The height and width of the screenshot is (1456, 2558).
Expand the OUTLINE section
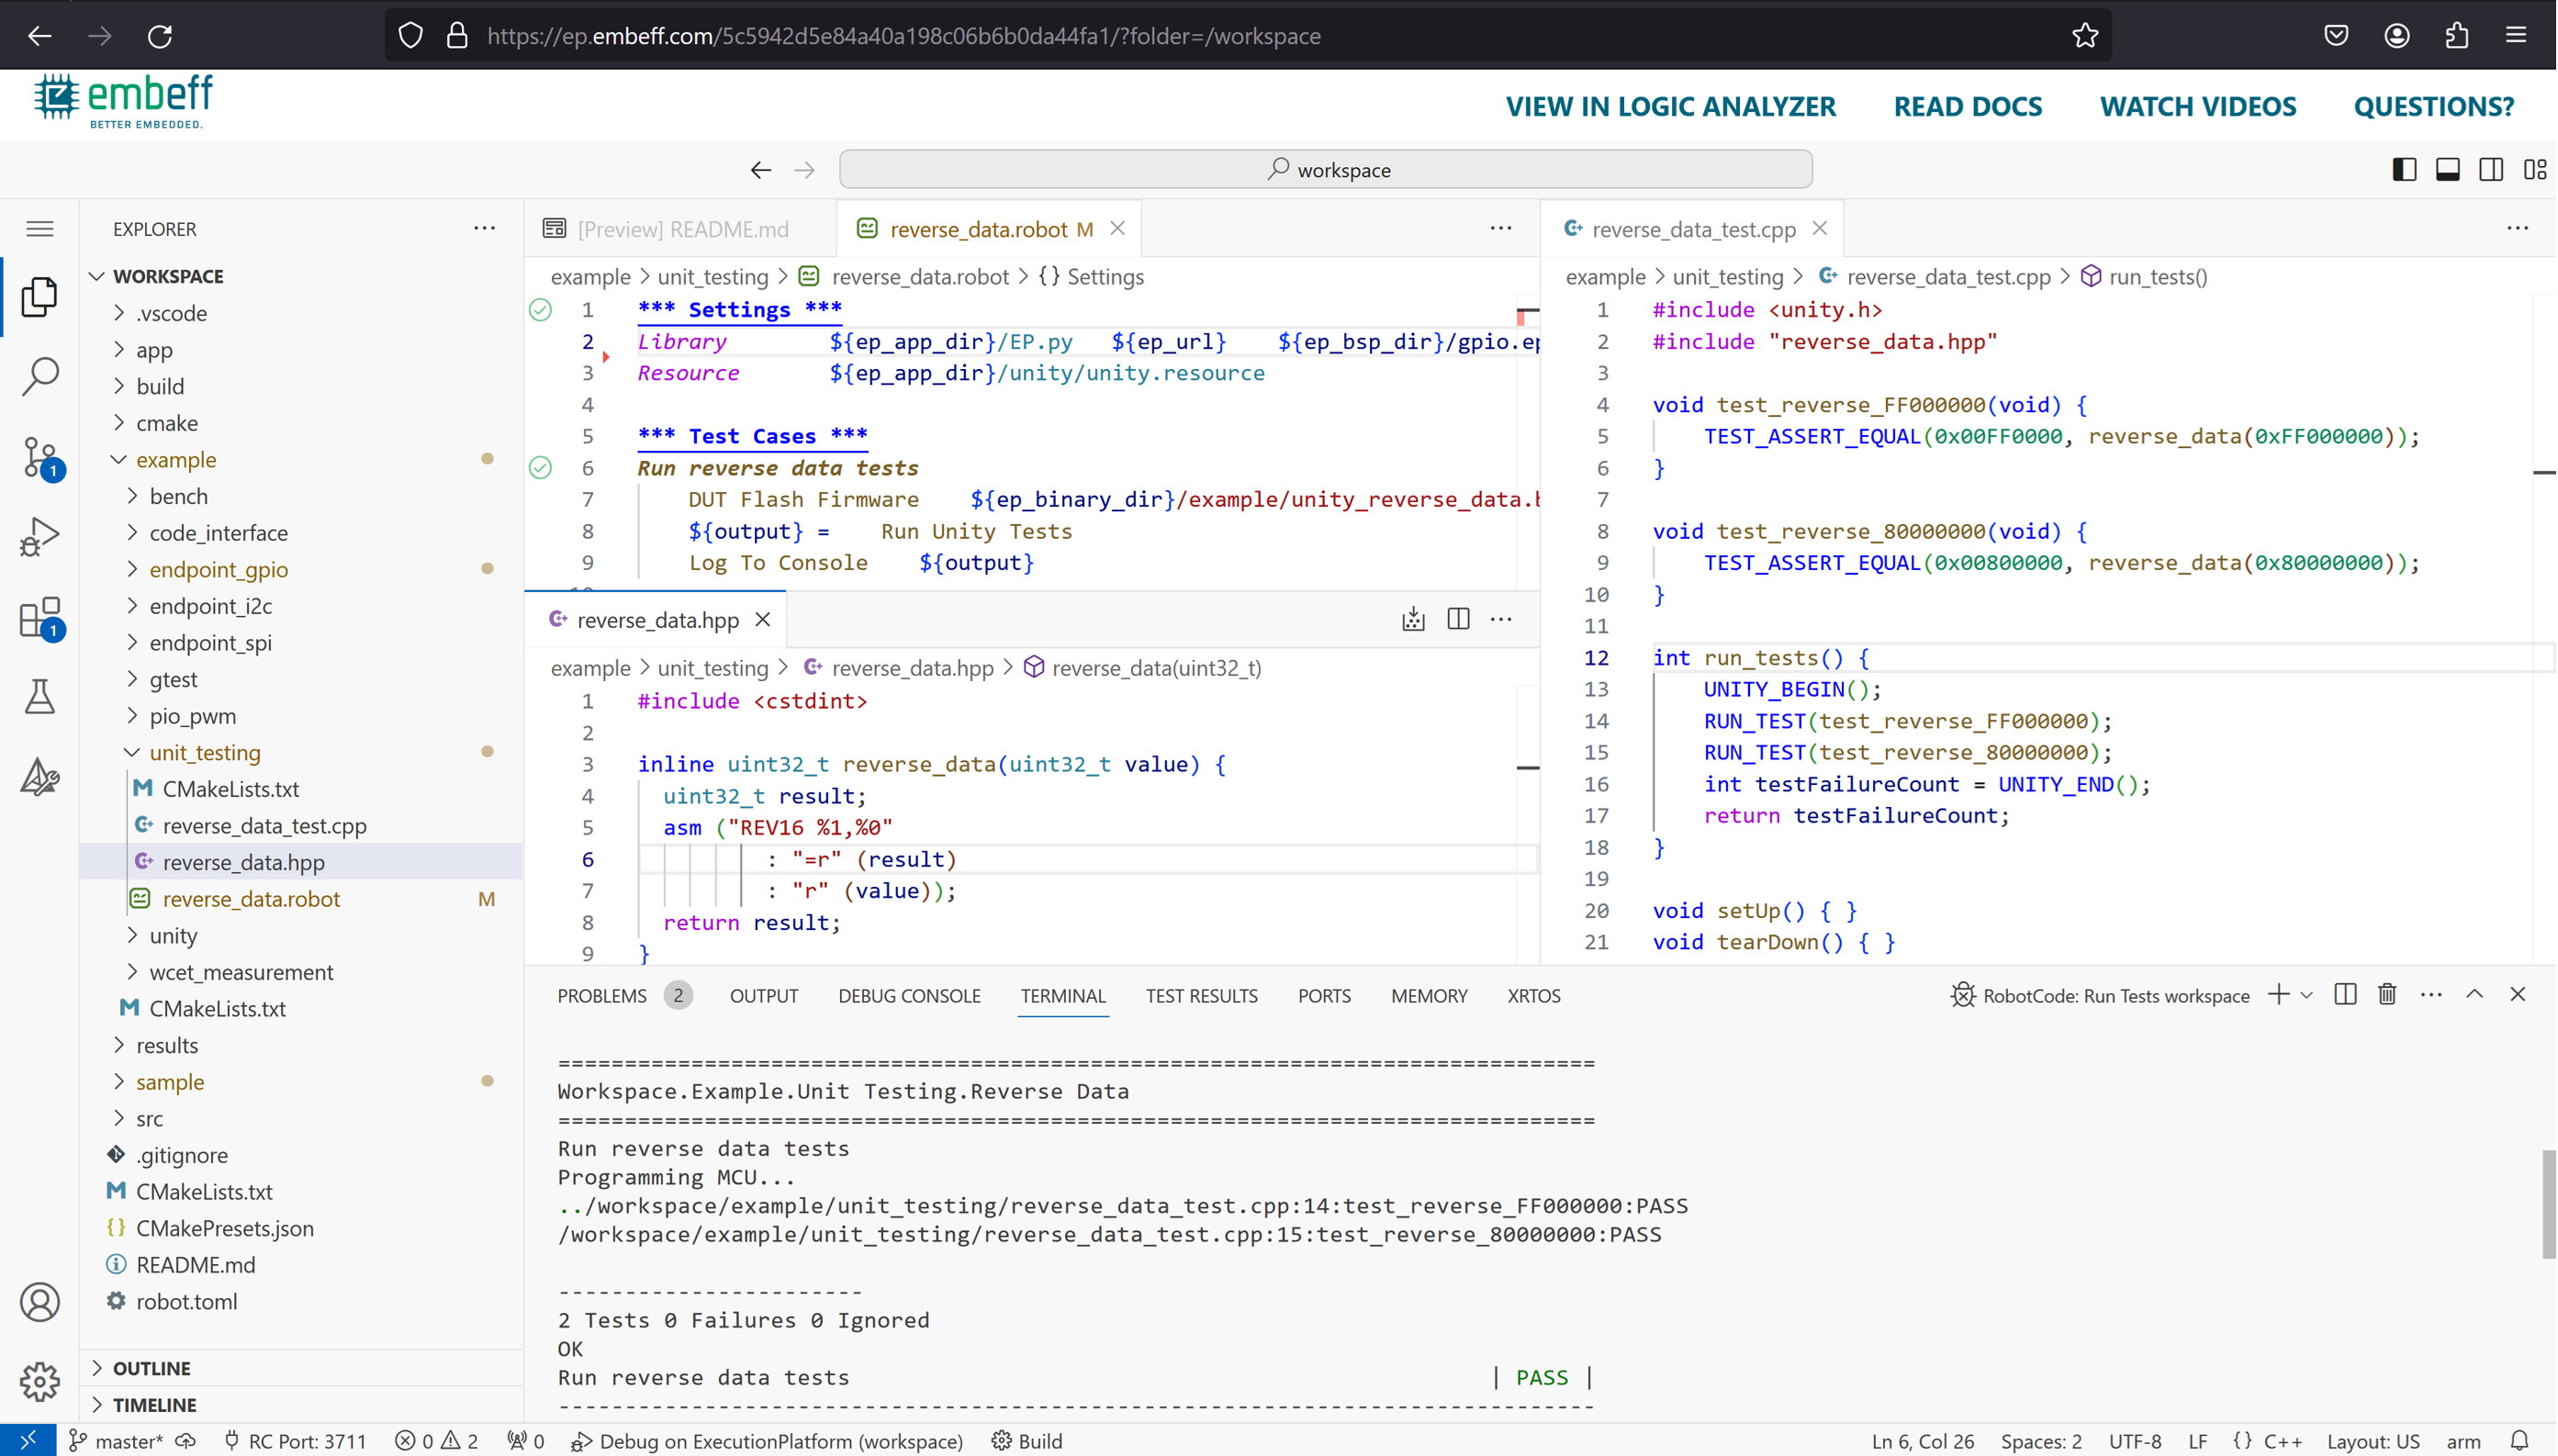[x=152, y=1367]
